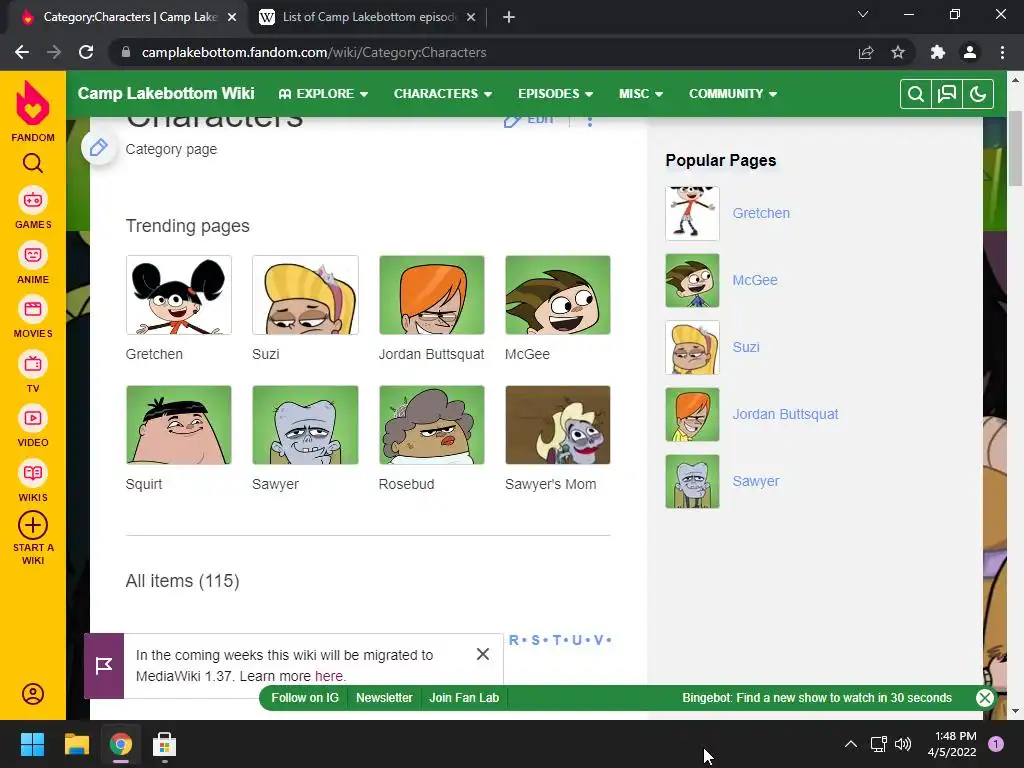This screenshot has height=768, width=1024.
Task: Open the Bingebot find a show link
Action: 817,697
